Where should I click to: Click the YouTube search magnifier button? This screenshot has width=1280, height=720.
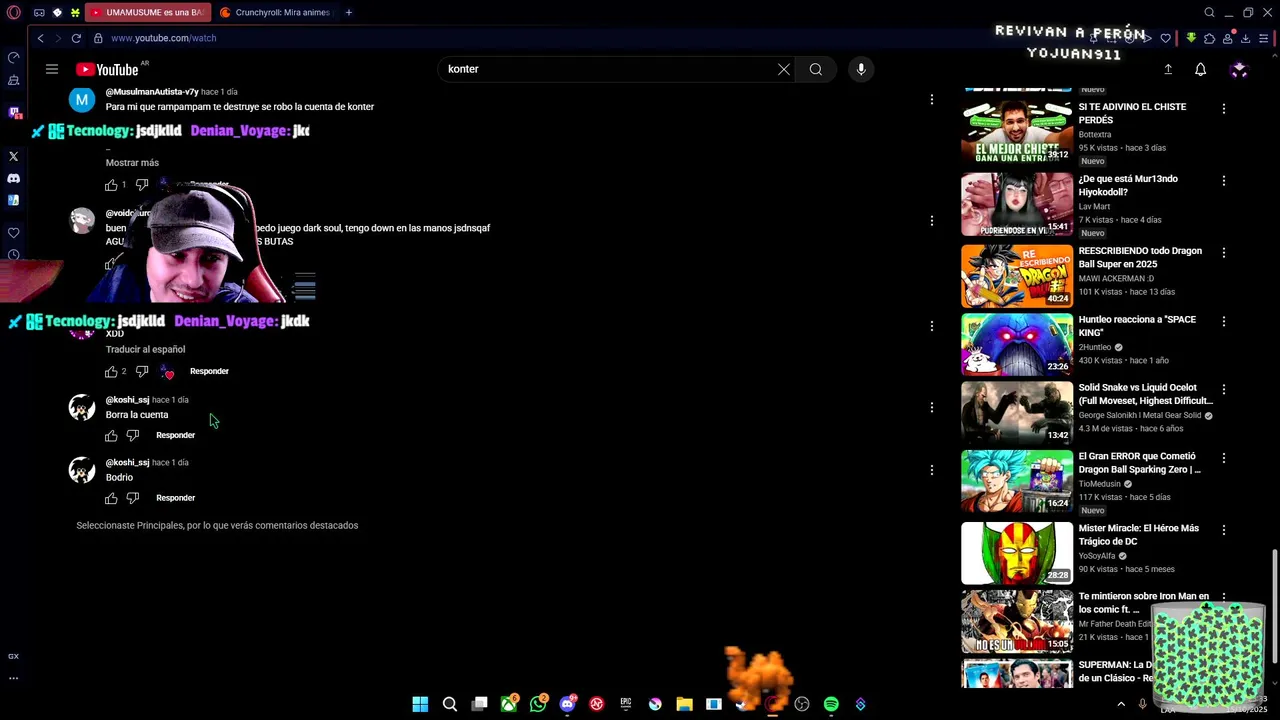click(816, 69)
